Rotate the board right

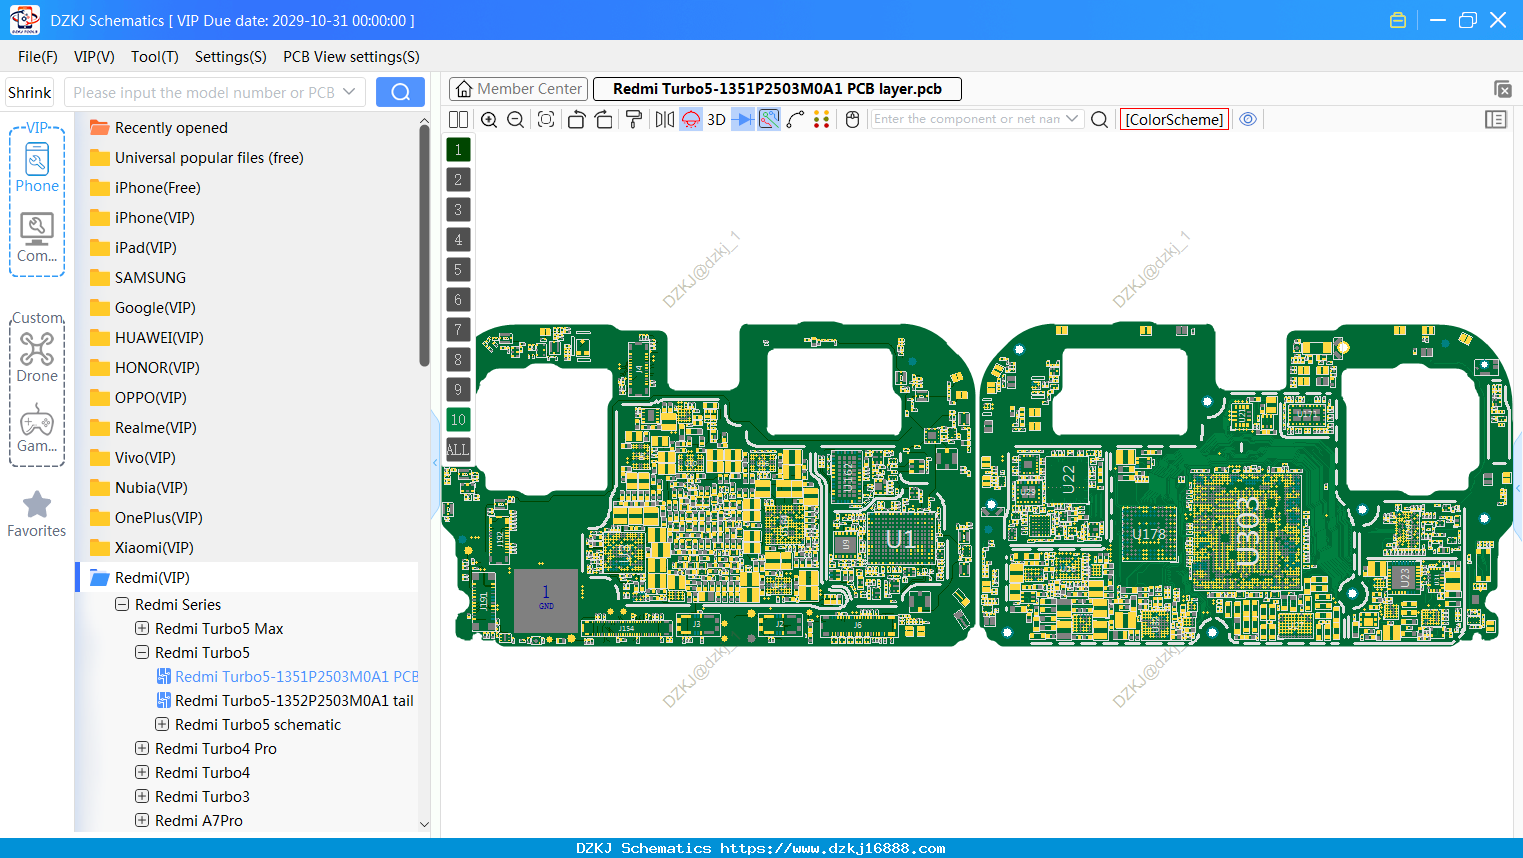pyautogui.click(x=604, y=119)
